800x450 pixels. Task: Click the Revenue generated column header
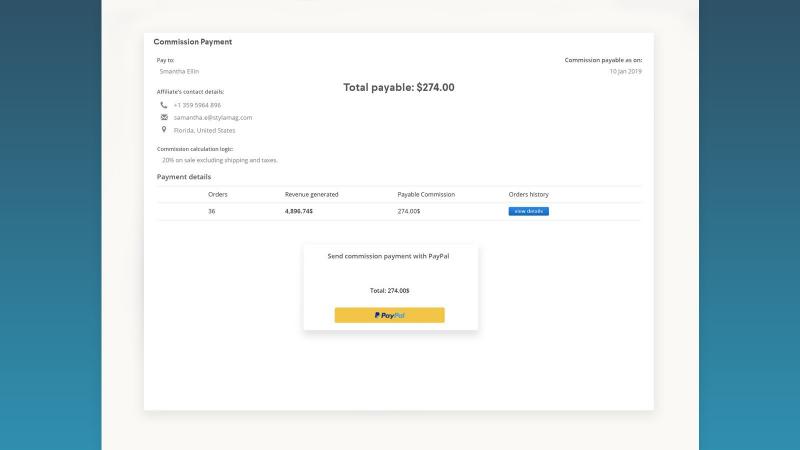(312, 194)
